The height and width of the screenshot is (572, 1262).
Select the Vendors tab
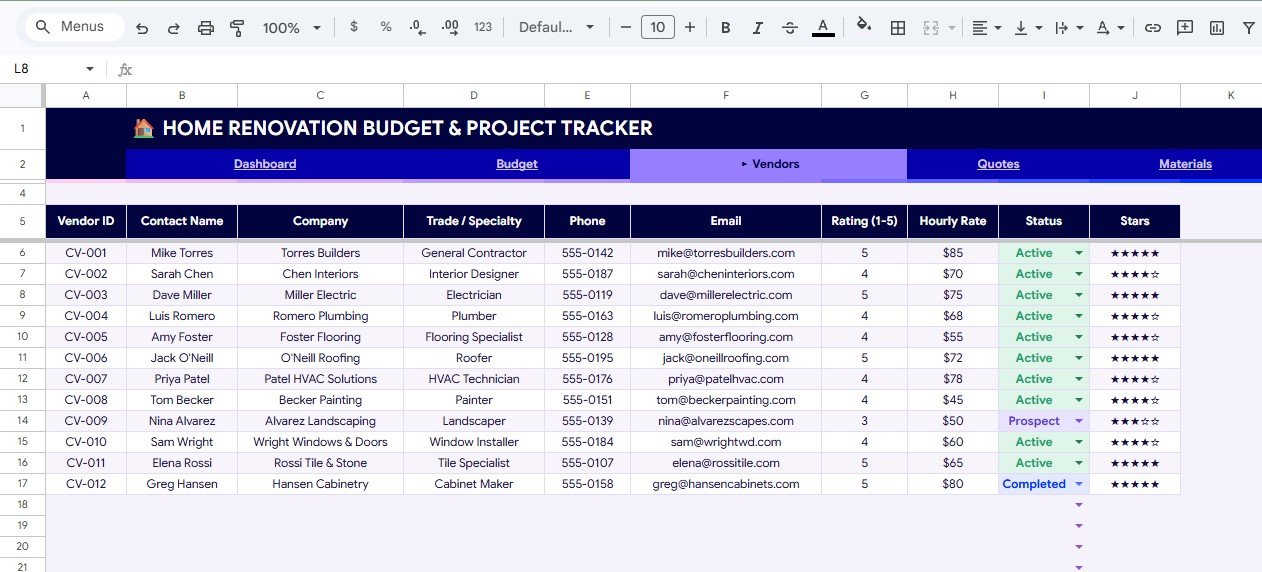768,164
